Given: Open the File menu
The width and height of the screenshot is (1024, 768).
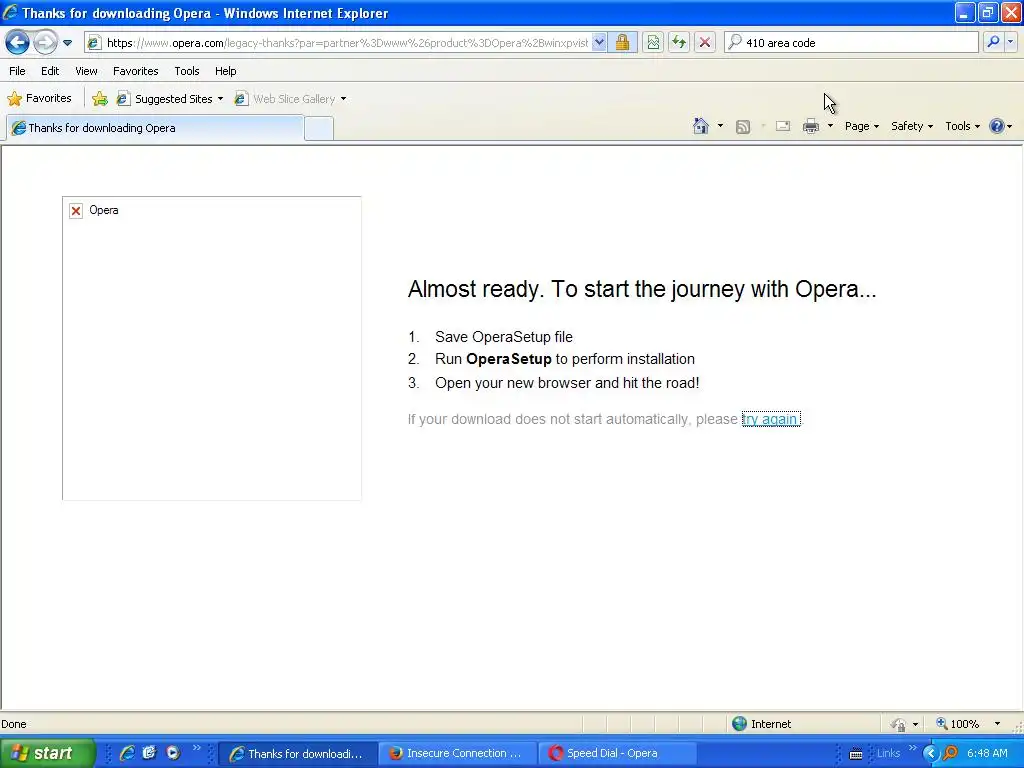Looking at the screenshot, I should point(18,71).
